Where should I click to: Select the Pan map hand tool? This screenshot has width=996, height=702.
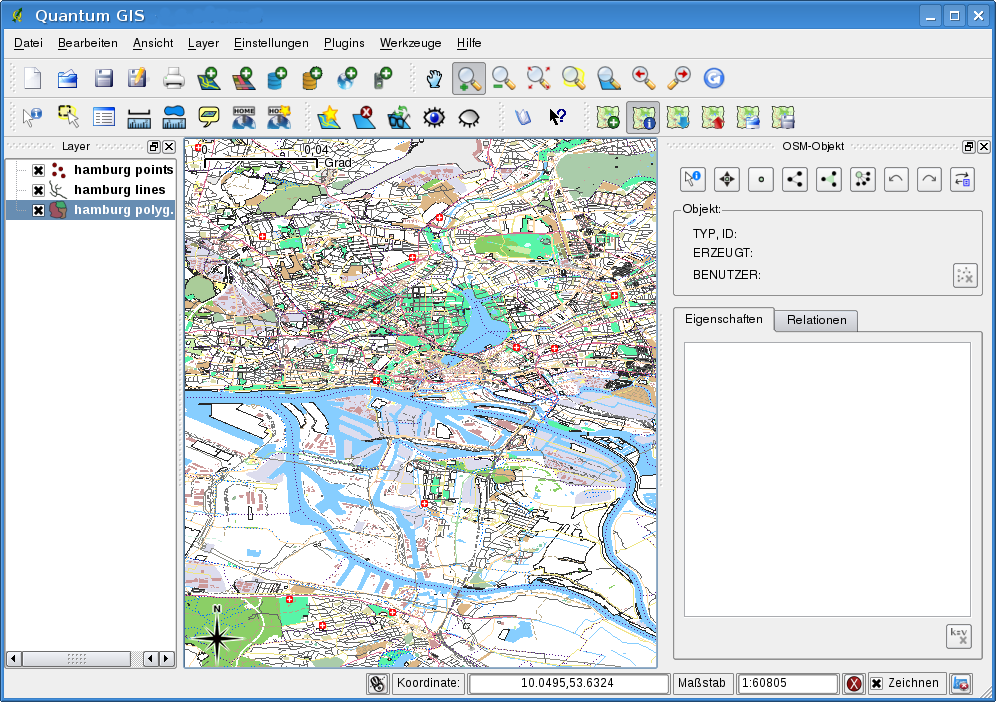(x=434, y=78)
